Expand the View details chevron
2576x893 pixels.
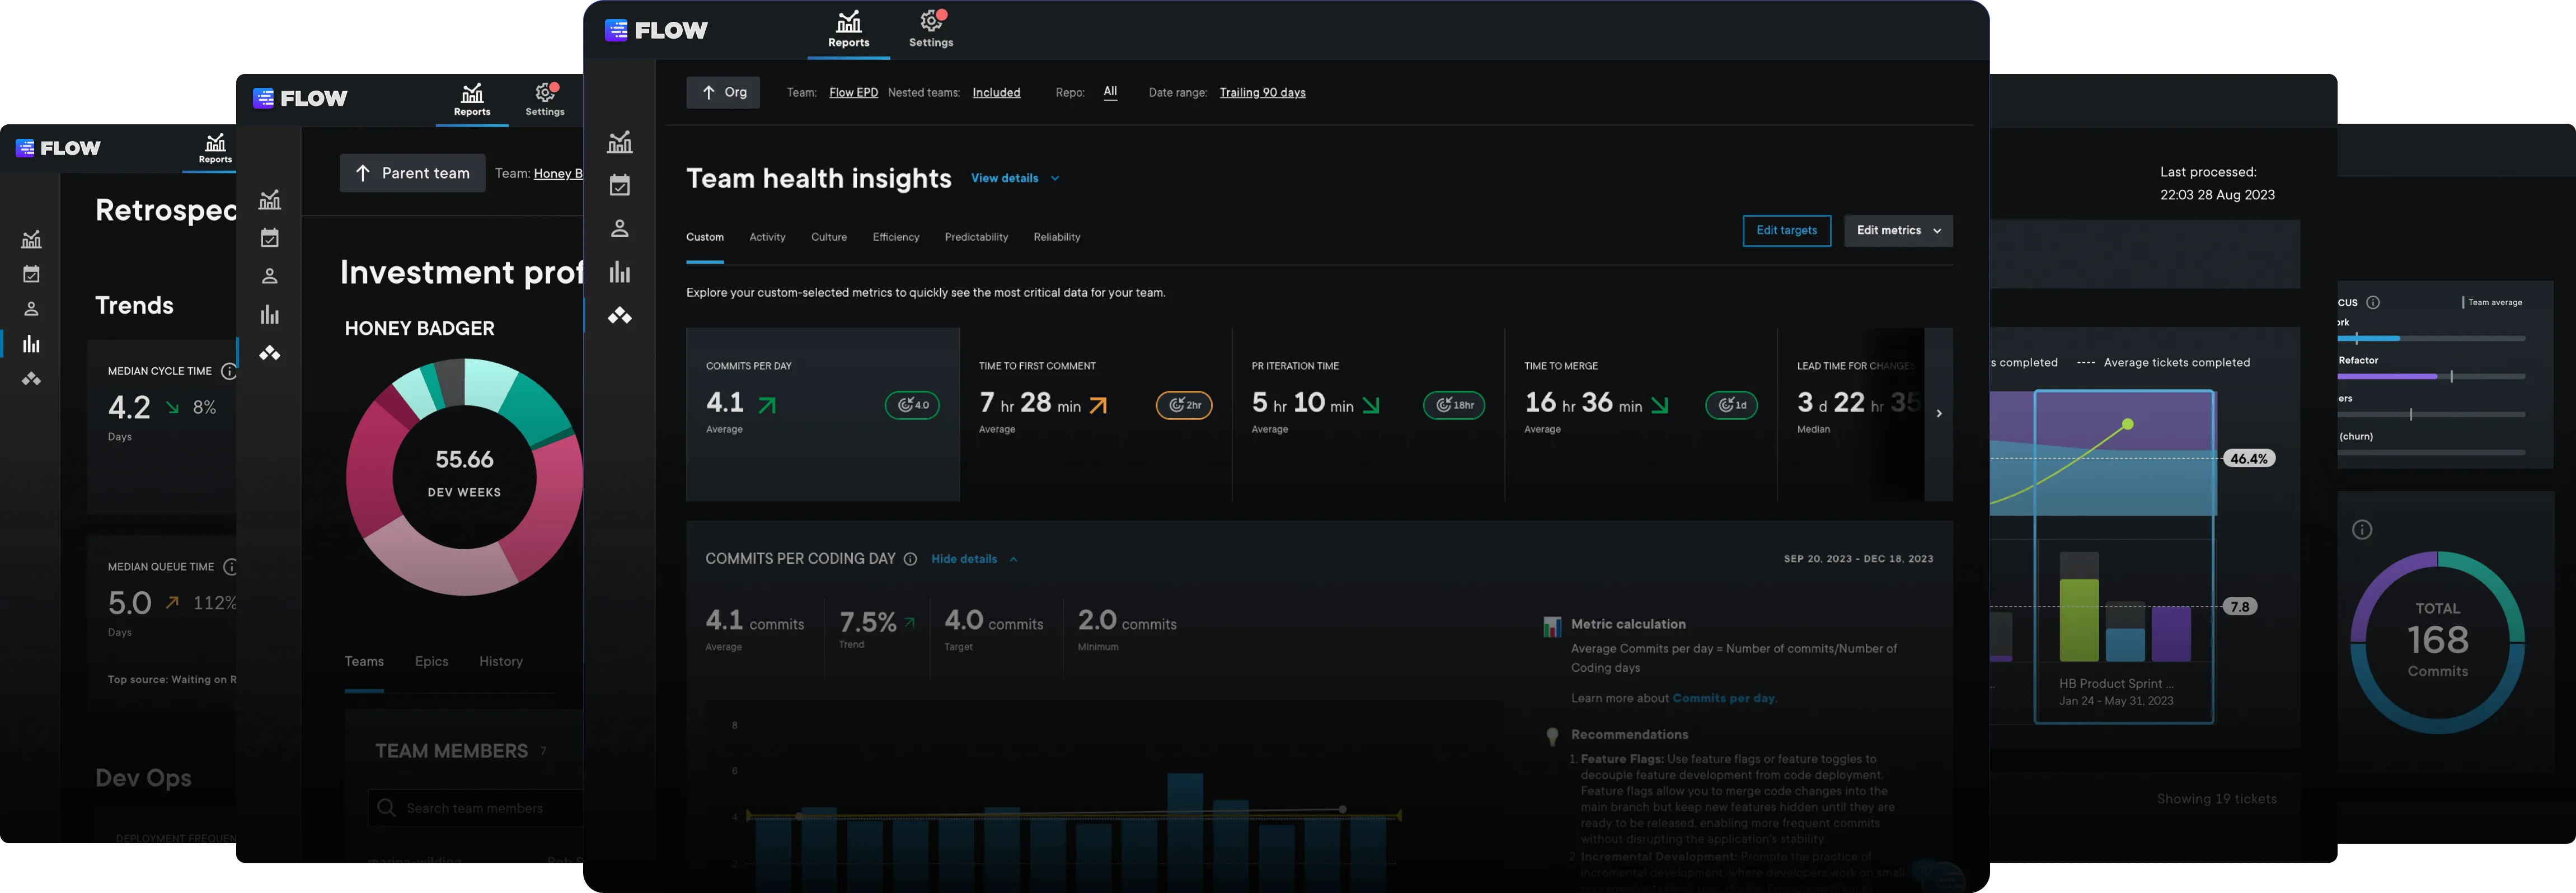pos(1055,179)
